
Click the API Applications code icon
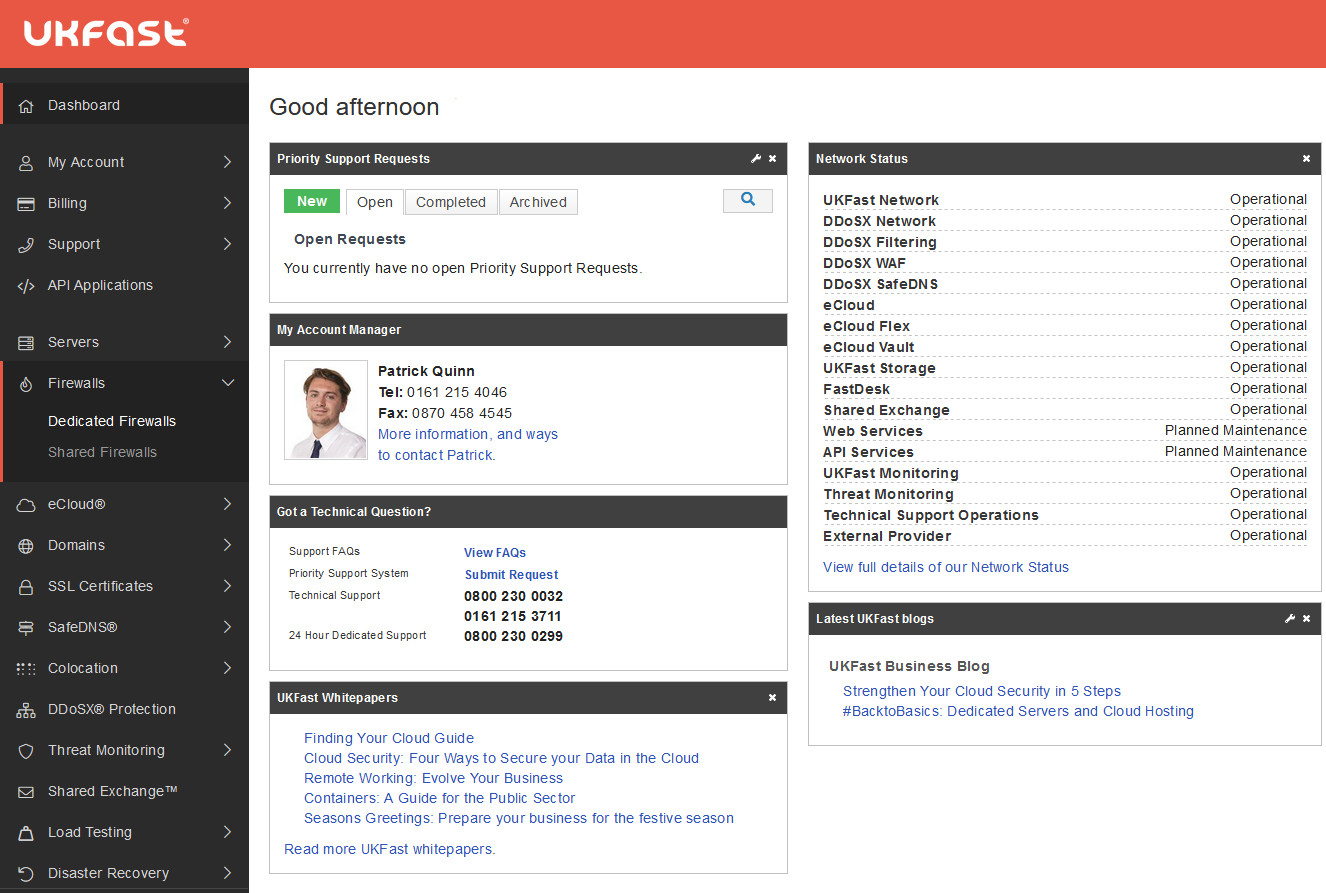27,286
